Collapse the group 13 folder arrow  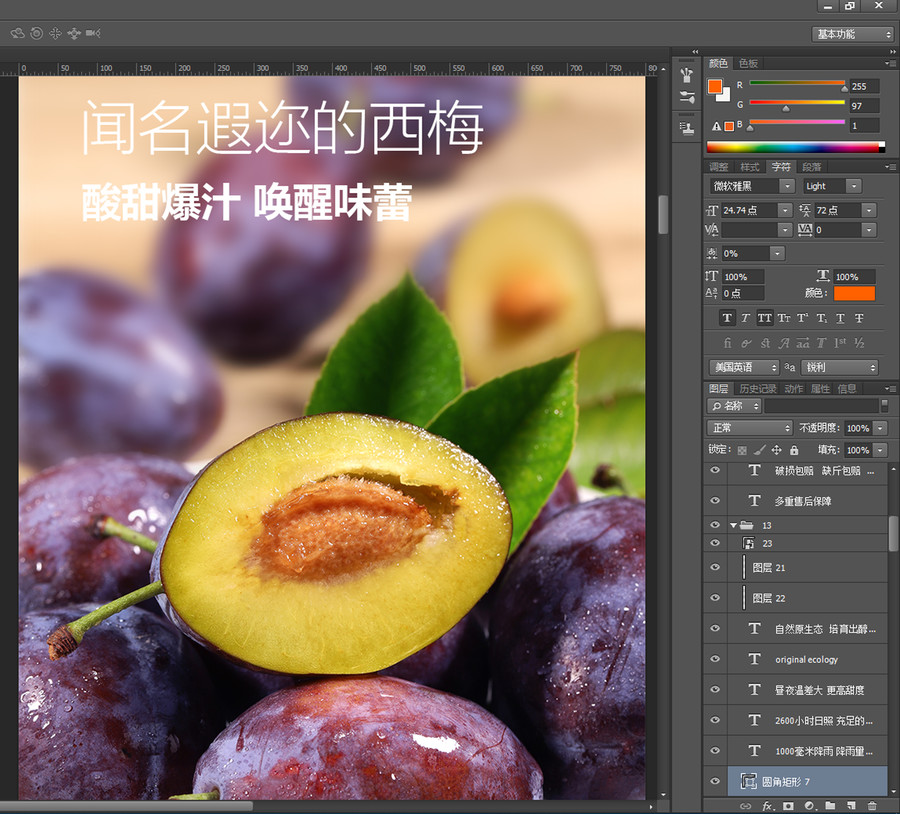pyautogui.click(x=734, y=525)
